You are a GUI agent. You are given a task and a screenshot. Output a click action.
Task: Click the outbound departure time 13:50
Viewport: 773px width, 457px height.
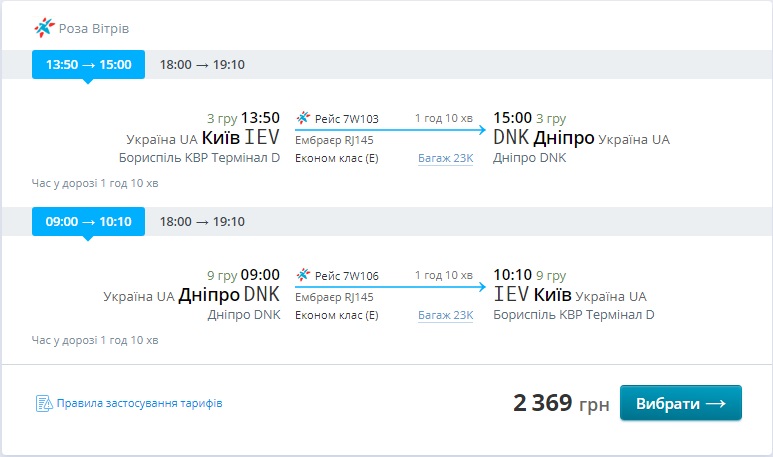(260, 118)
